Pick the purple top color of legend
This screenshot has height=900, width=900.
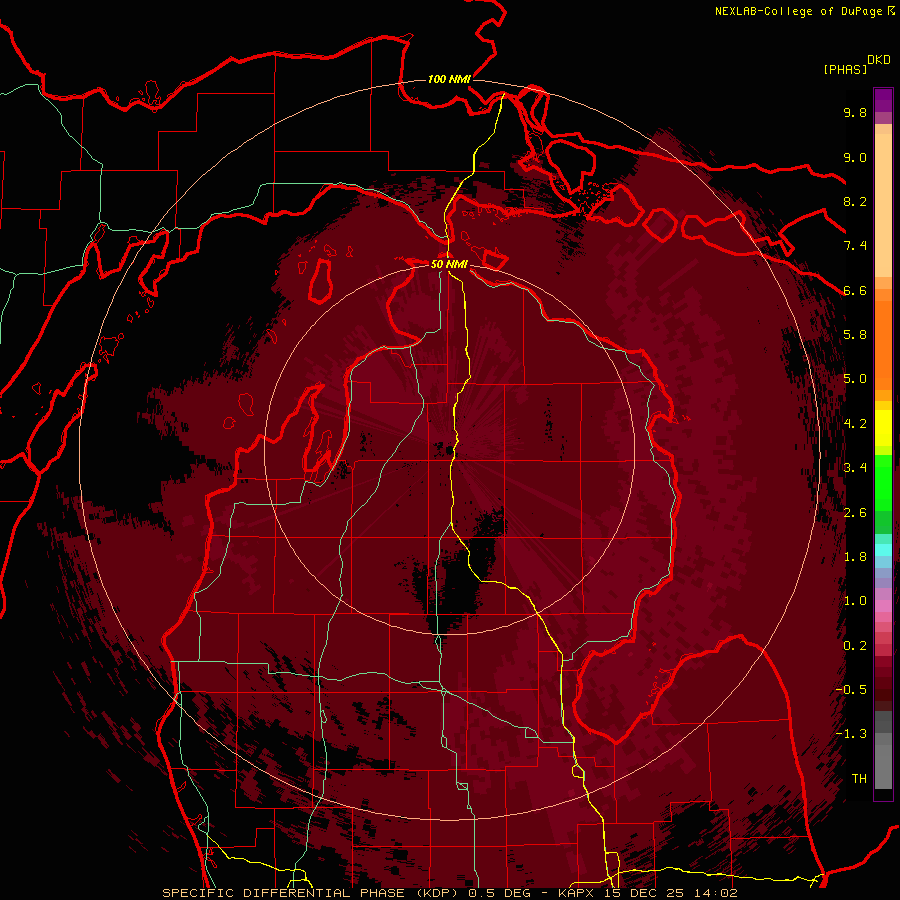pyautogui.click(x=883, y=100)
